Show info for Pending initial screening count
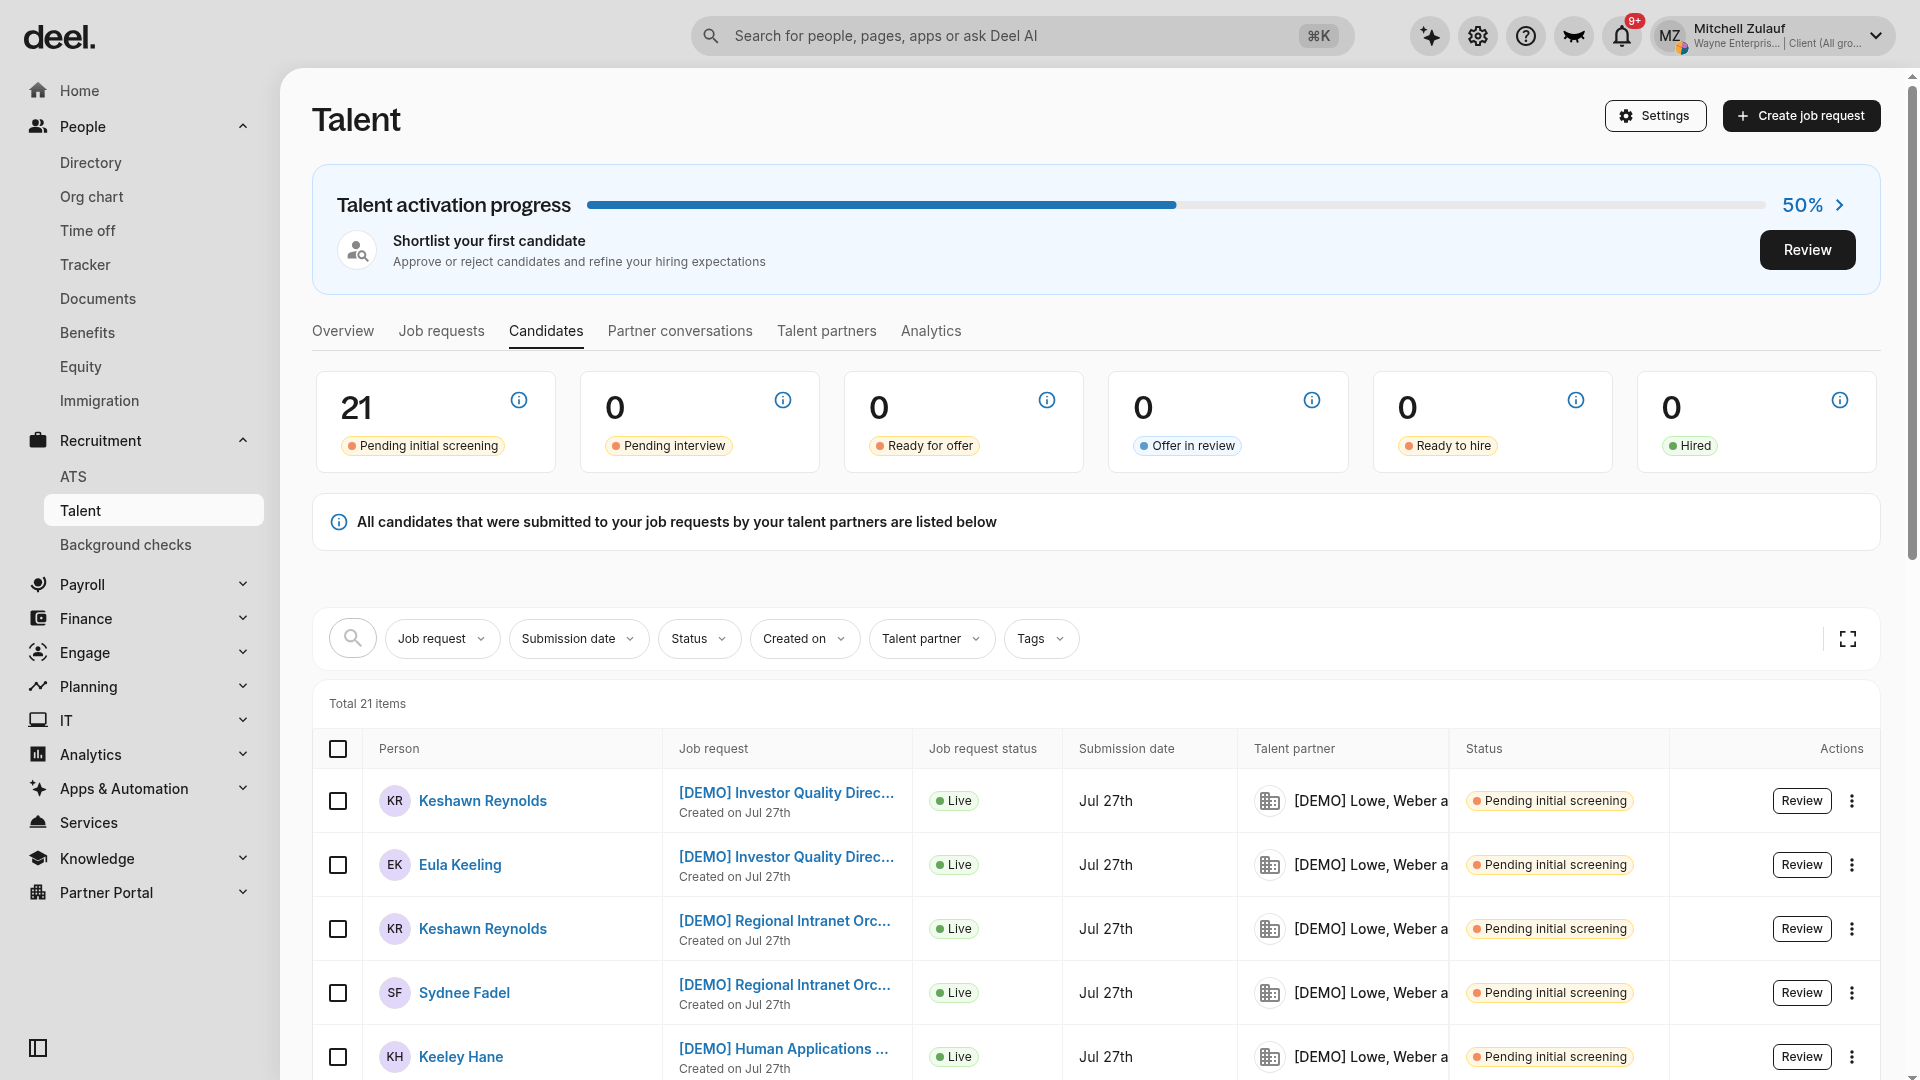The height and width of the screenshot is (1080, 1920). pos(519,400)
